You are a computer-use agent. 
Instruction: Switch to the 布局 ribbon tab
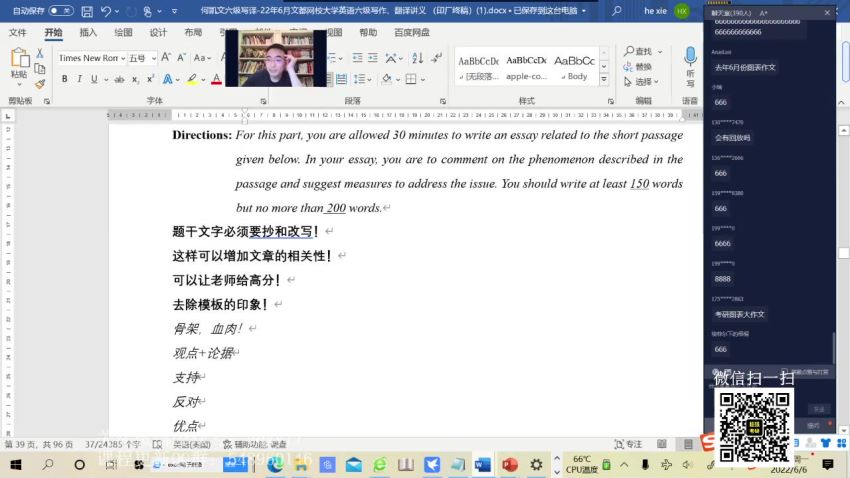tap(193, 33)
